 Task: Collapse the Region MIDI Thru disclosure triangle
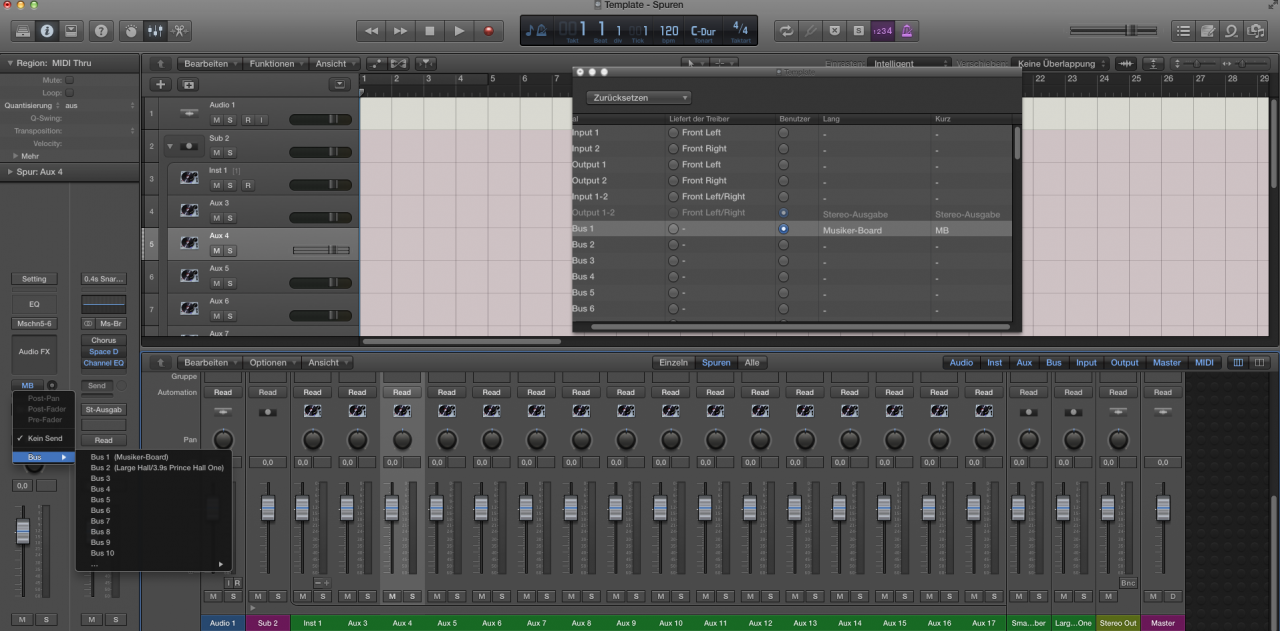[8, 64]
